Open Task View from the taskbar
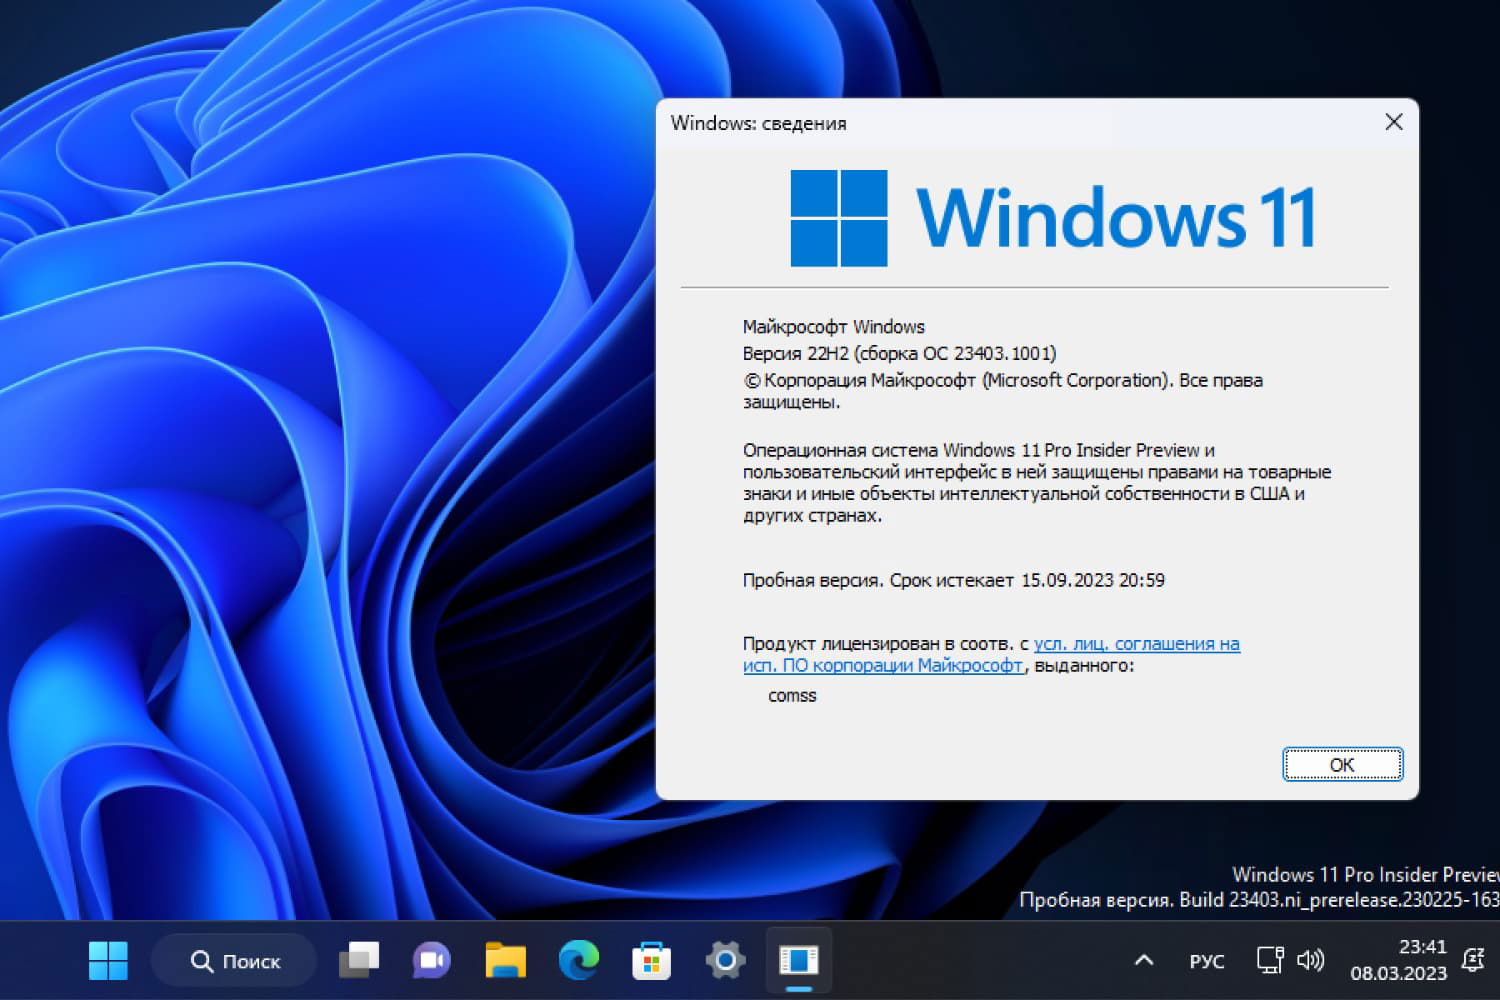Viewport: 1500px width, 1000px height. [360, 960]
